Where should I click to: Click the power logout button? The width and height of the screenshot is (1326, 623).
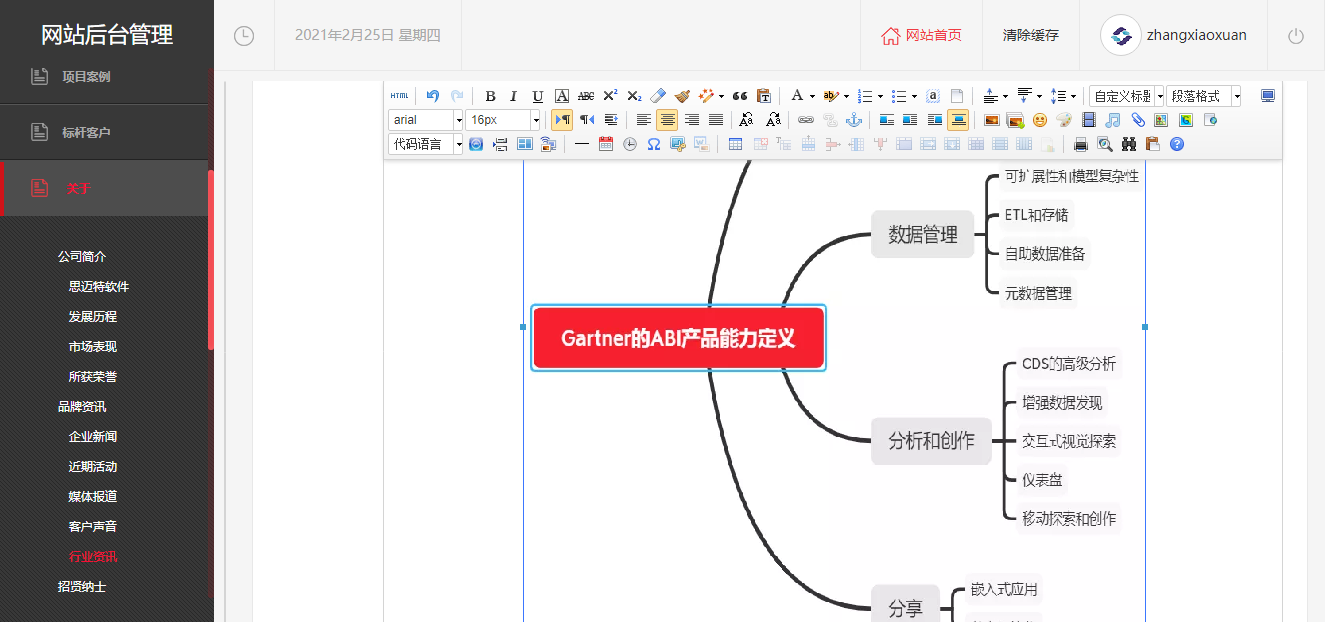(1296, 36)
